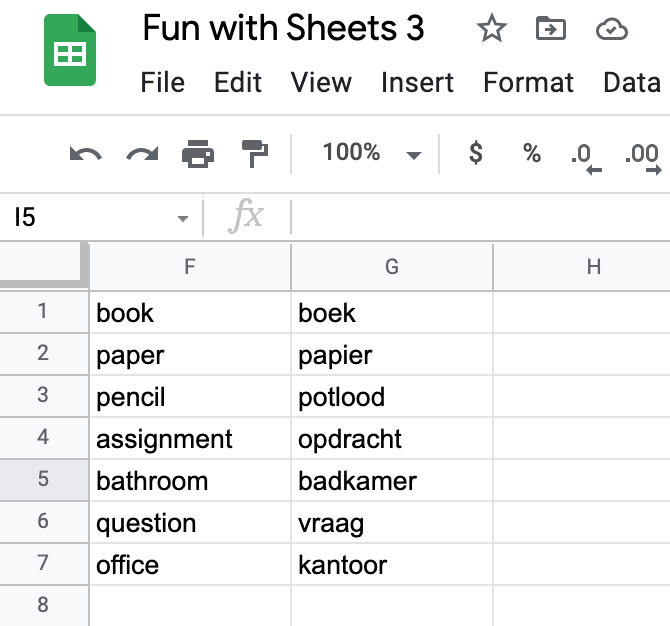Expand the name box dropdown arrow

point(182,218)
